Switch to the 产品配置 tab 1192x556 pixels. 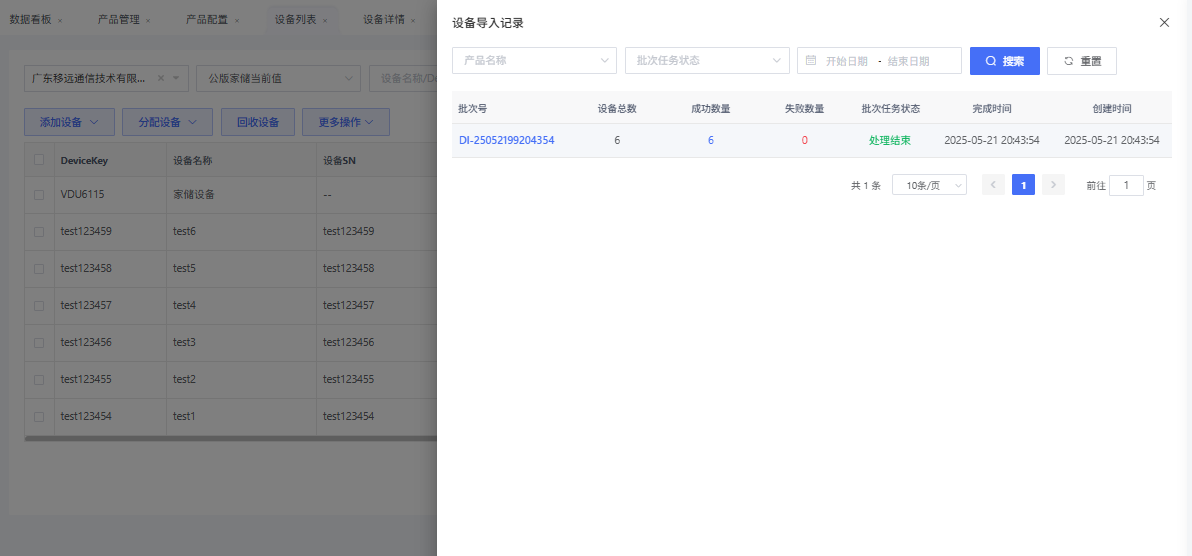point(207,20)
